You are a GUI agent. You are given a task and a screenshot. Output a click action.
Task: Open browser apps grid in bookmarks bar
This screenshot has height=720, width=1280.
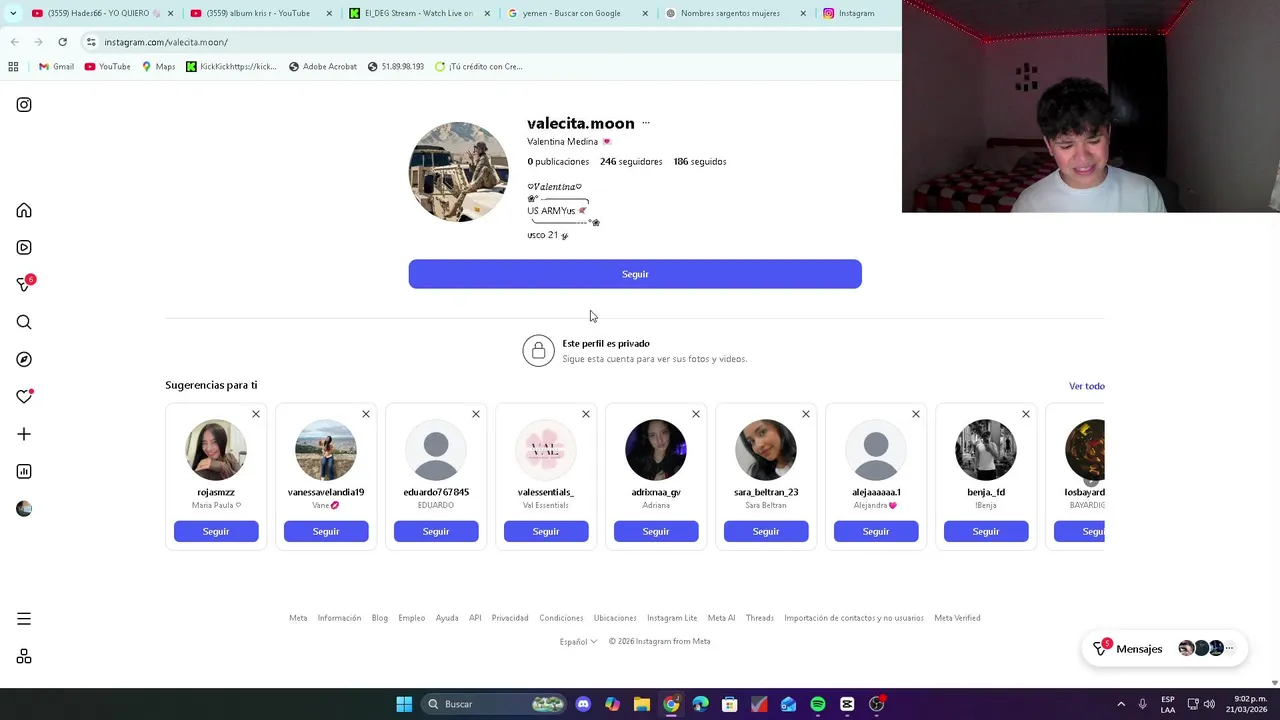(x=13, y=67)
